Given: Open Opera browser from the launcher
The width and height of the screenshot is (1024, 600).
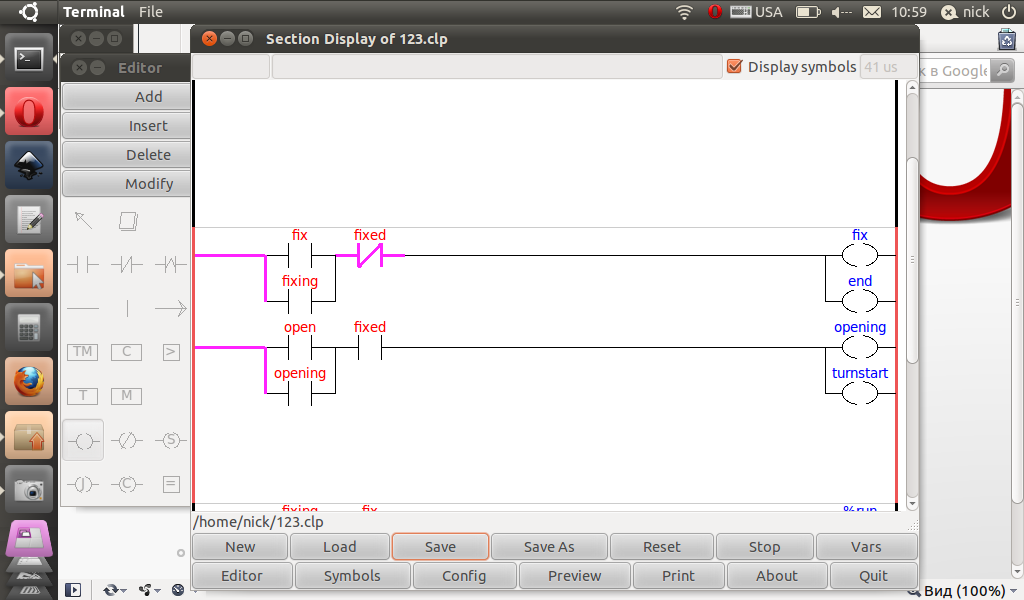Looking at the screenshot, I should (29, 112).
